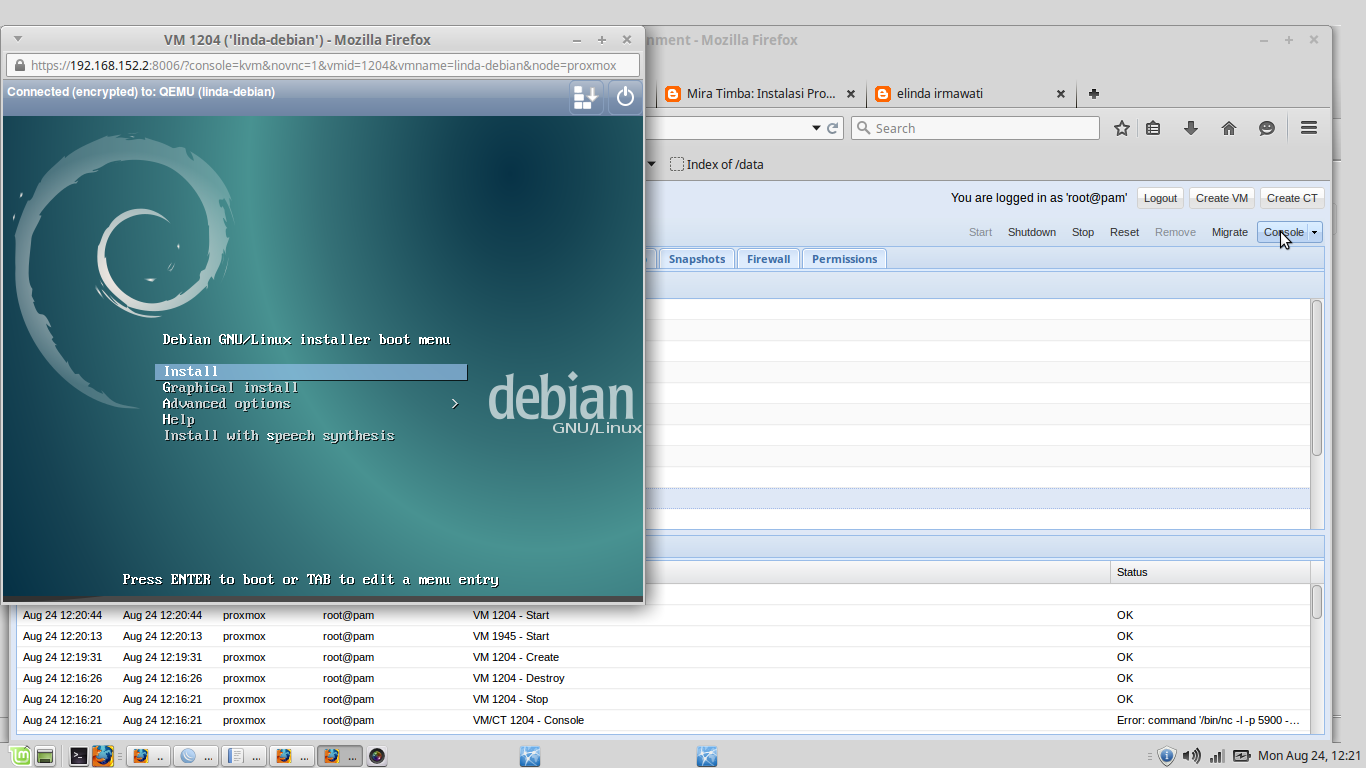Image resolution: width=1366 pixels, height=768 pixels.
Task: Expand the address bar history dropdown
Action: (817, 128)
